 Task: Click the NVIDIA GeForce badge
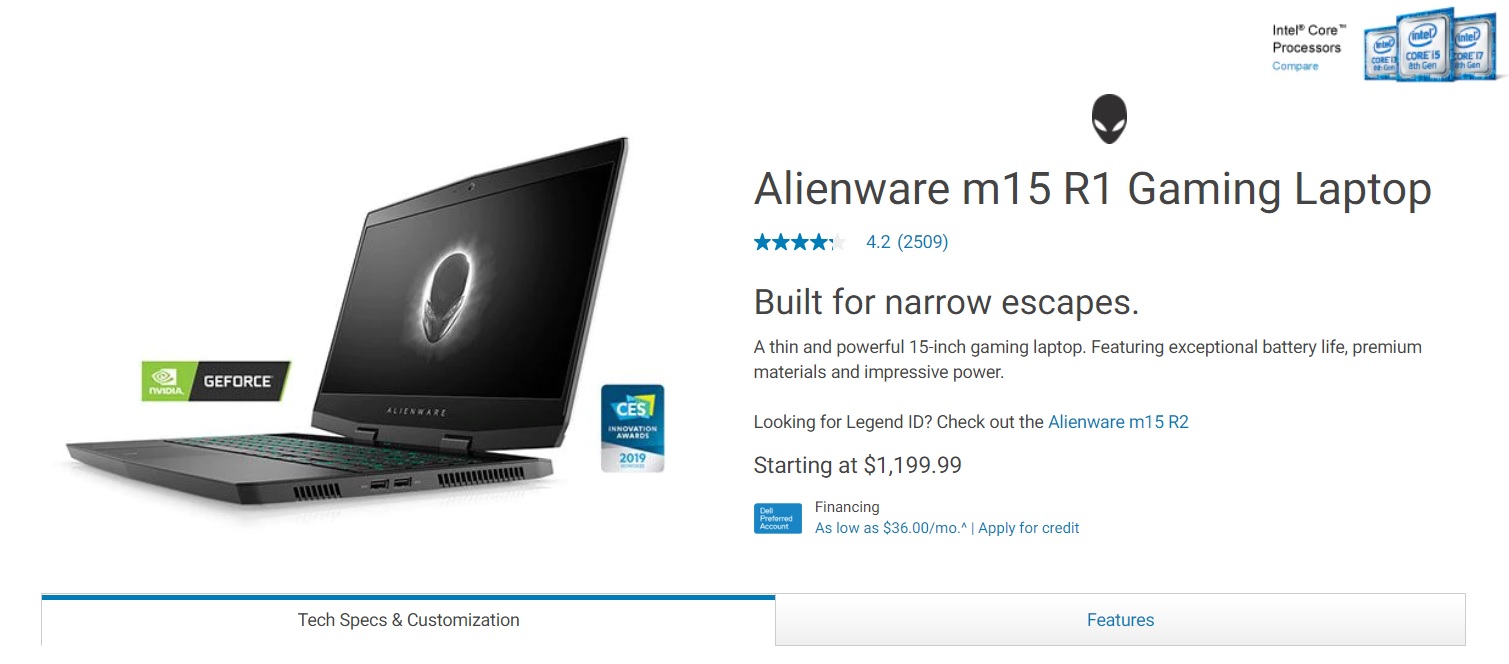tap(216, 381)
